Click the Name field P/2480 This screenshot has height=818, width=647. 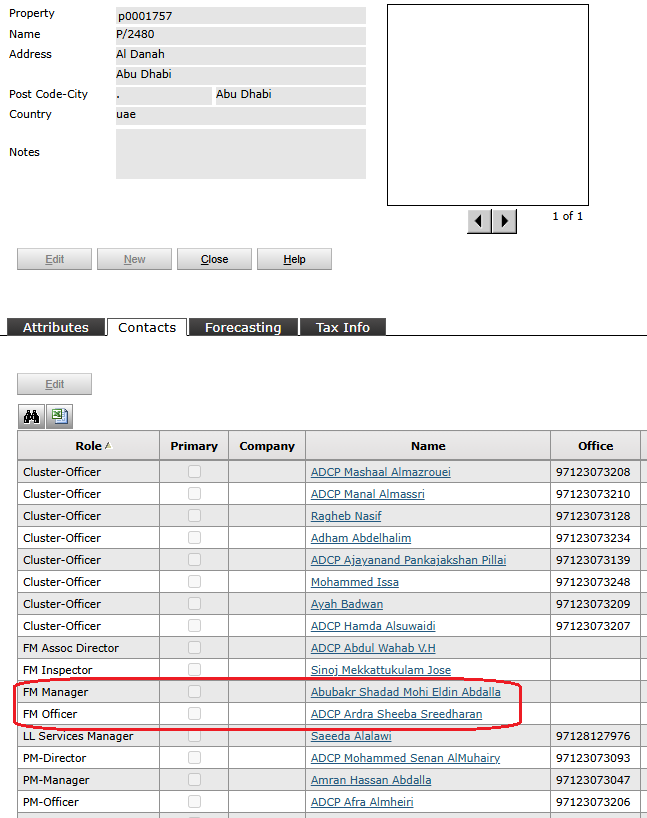[241, 35]
